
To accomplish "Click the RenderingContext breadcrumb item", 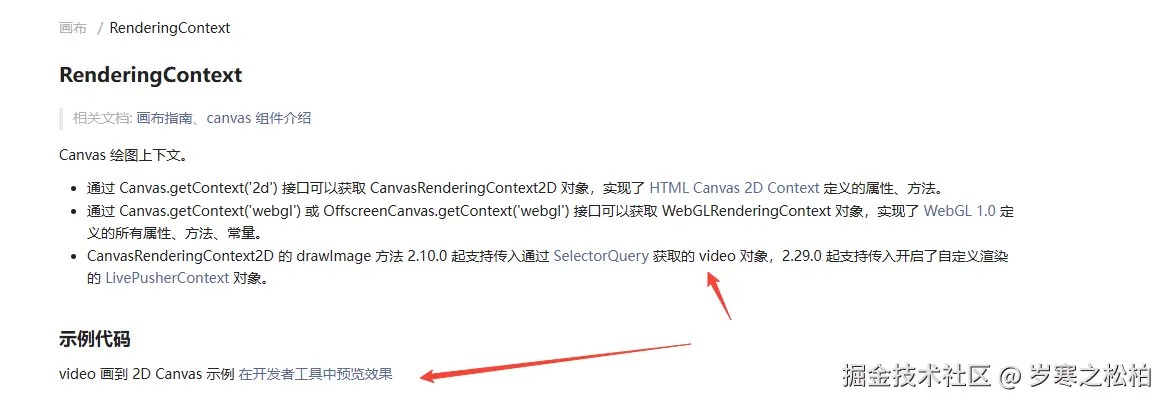I will click(170, 28).
